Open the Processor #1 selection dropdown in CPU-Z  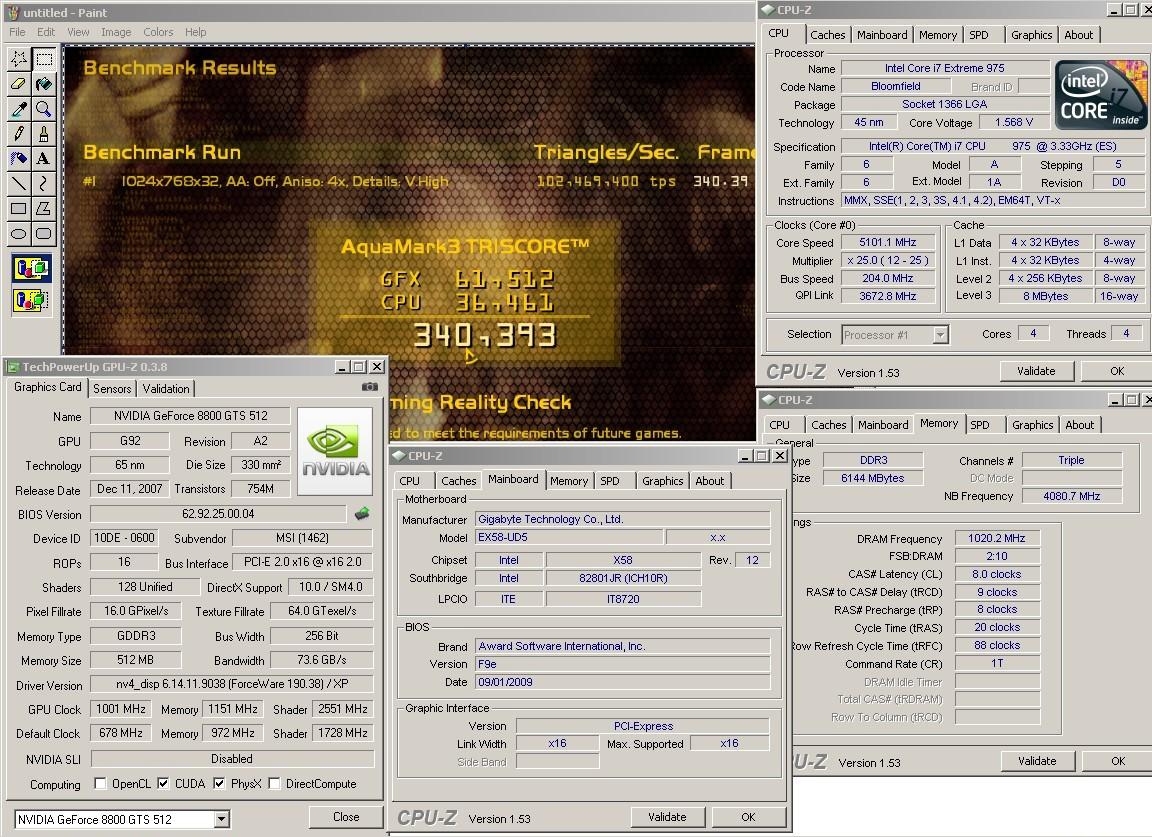pyautogui.click(x=940, y=334)
